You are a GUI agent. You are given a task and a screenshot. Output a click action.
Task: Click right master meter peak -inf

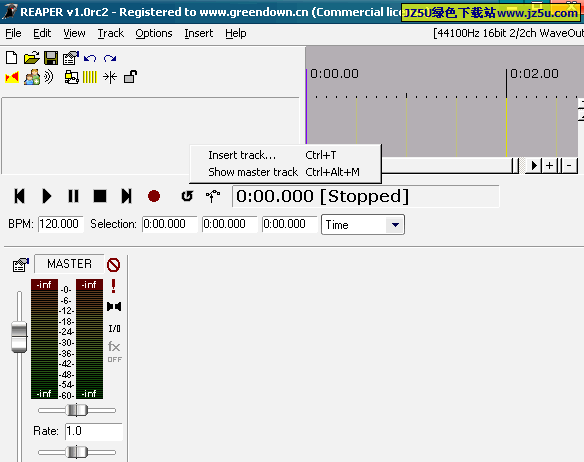[x=89, y=285]
